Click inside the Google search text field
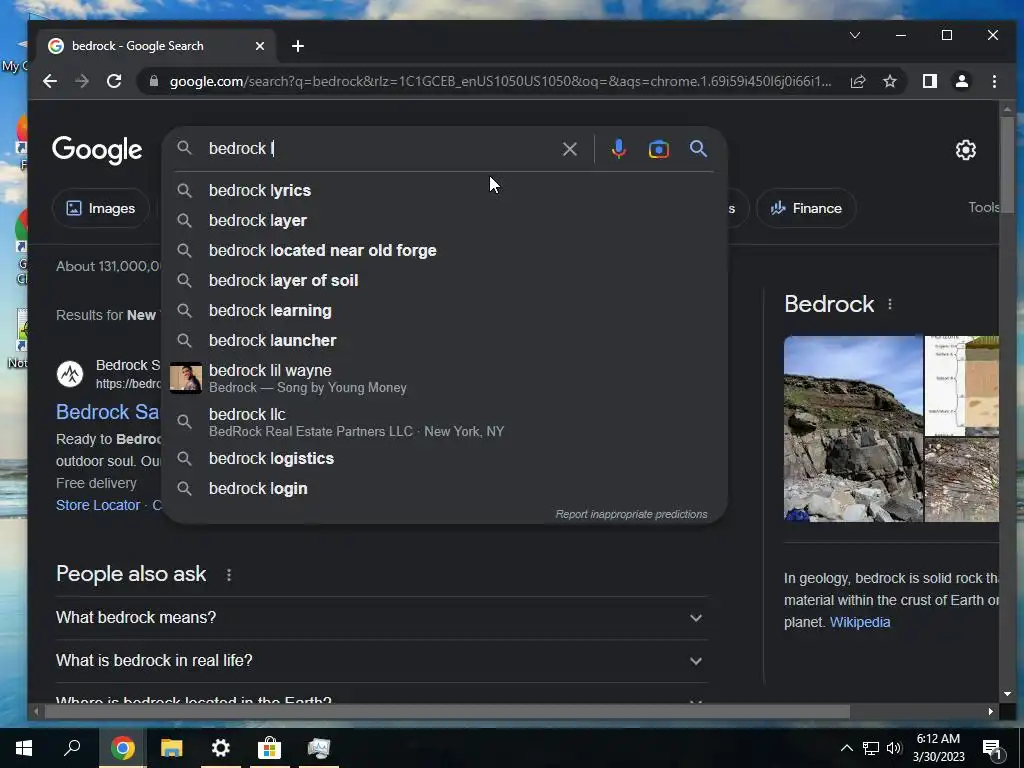 (379, 149)
